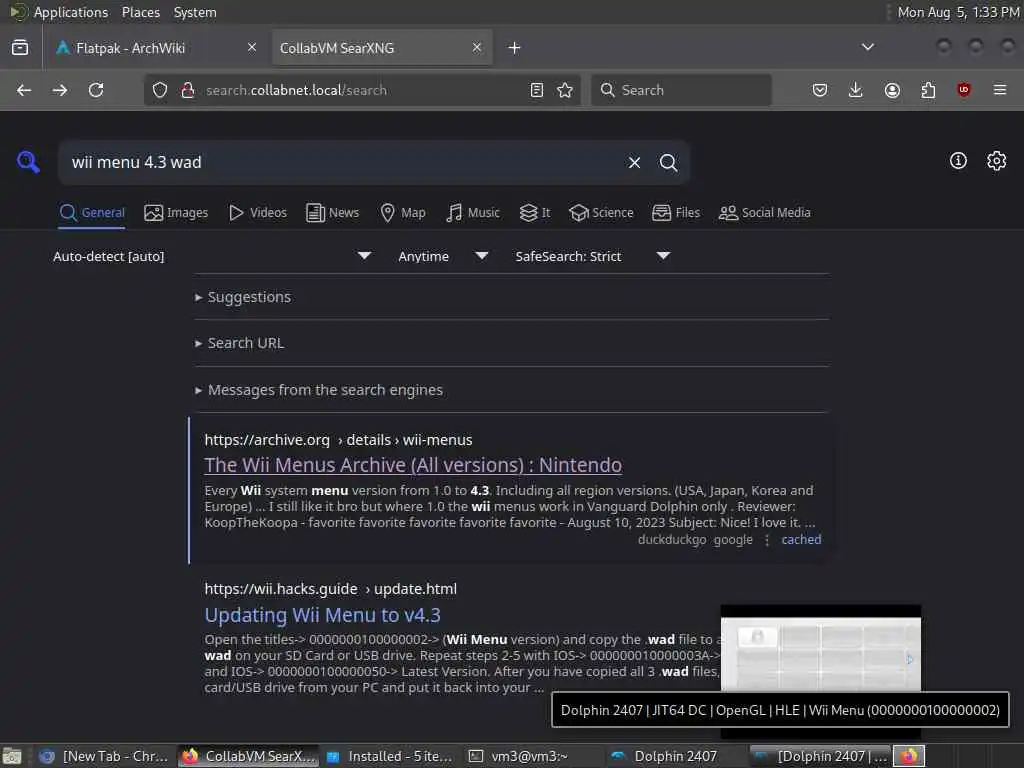This screenshot has width=1024, height=768.
Task: Click the archive.org result URL
Action: pyautogui.click(x=338, y=440)
